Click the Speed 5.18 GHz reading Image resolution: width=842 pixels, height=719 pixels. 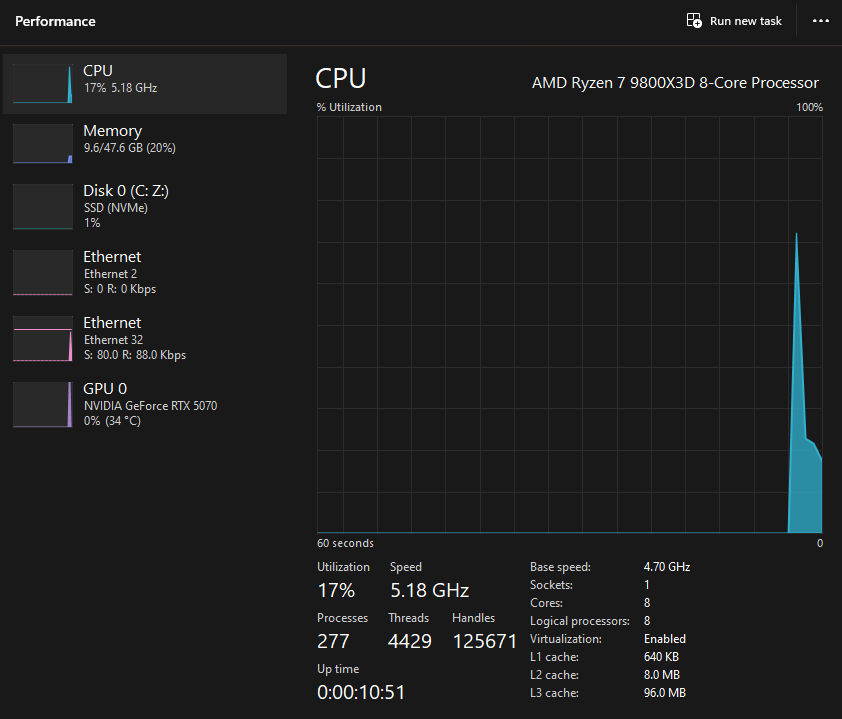coord(428,590)
